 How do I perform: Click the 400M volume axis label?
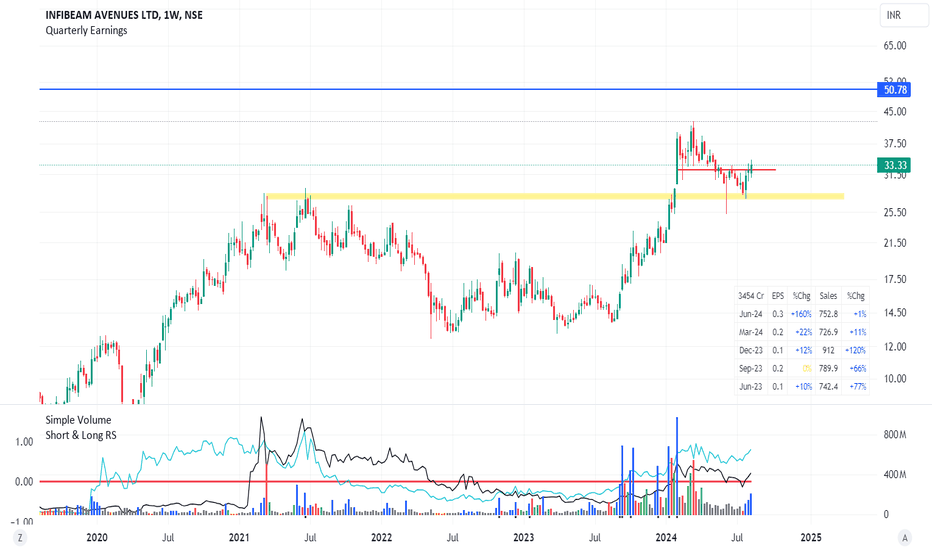(x=895, y=474)
